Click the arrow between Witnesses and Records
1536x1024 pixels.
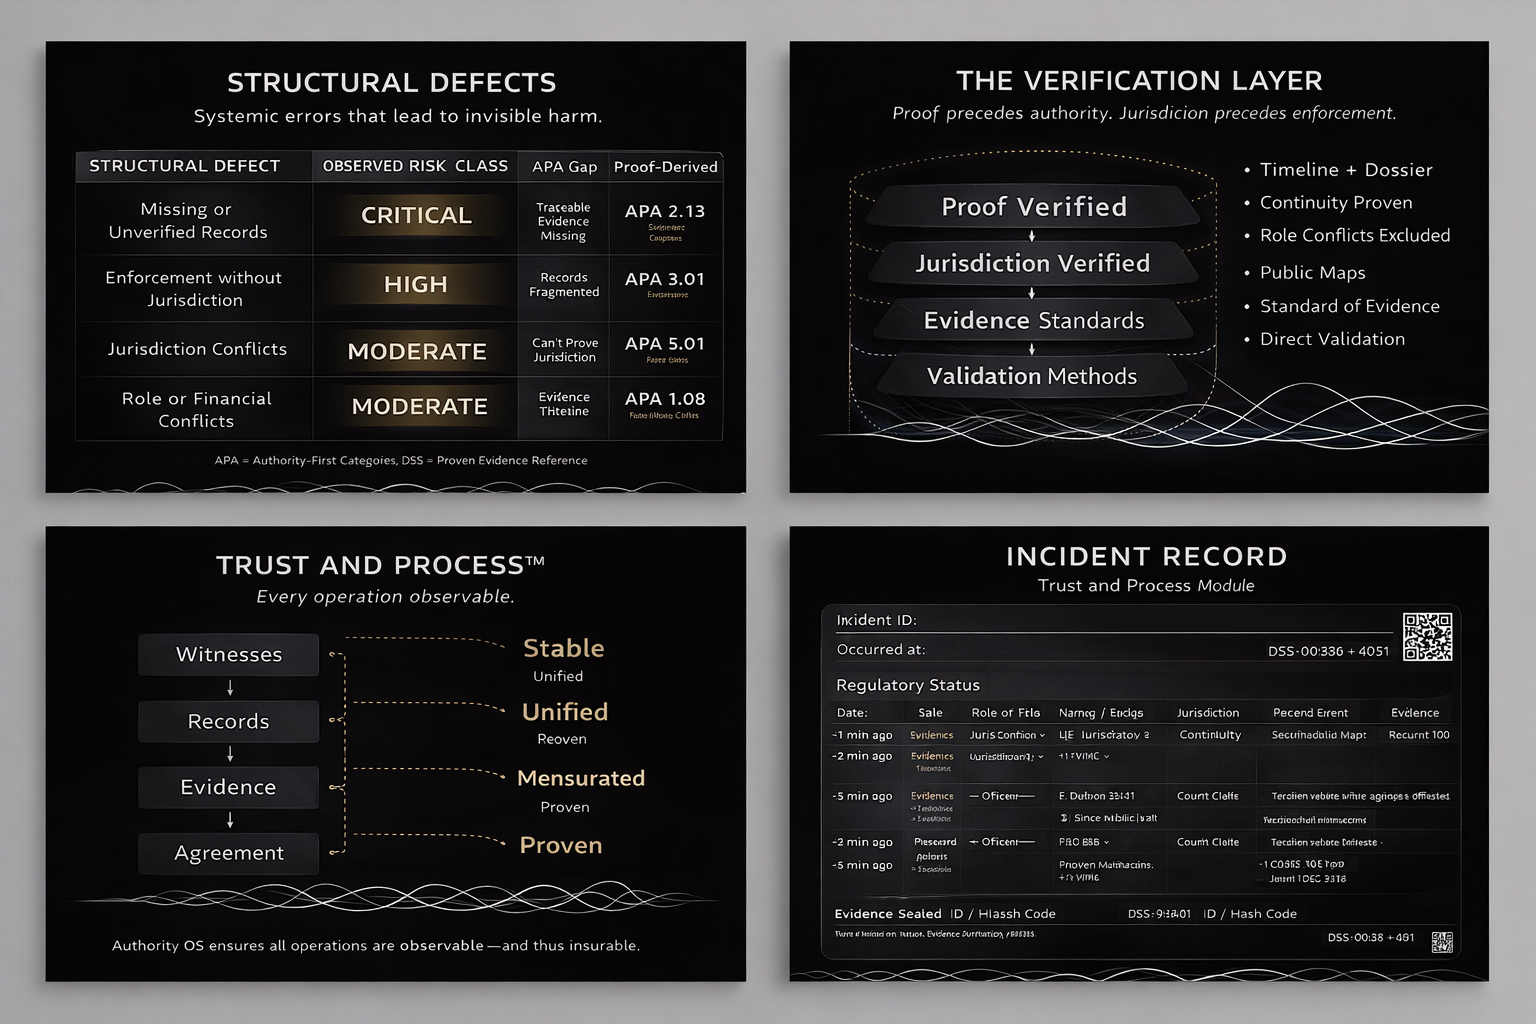pyautogui.click(x=229, y=687)
